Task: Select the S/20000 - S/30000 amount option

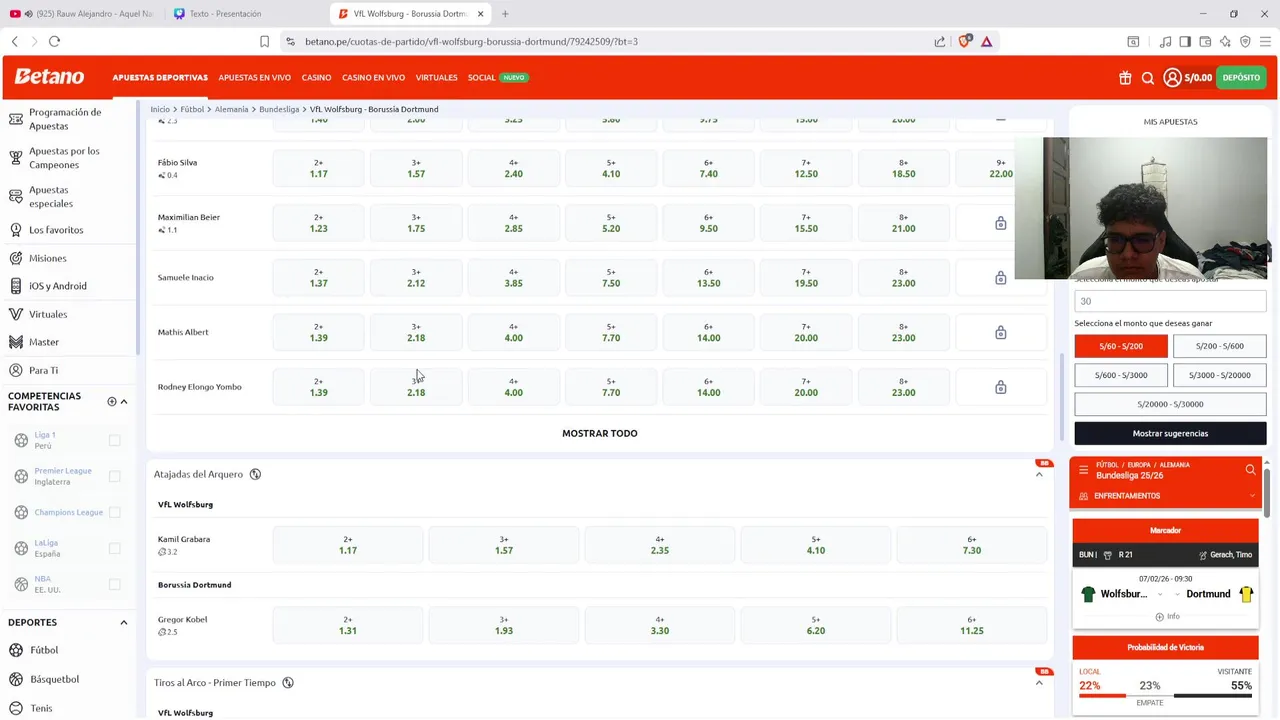Action: pyautogui.click(x=1170, y=404)
